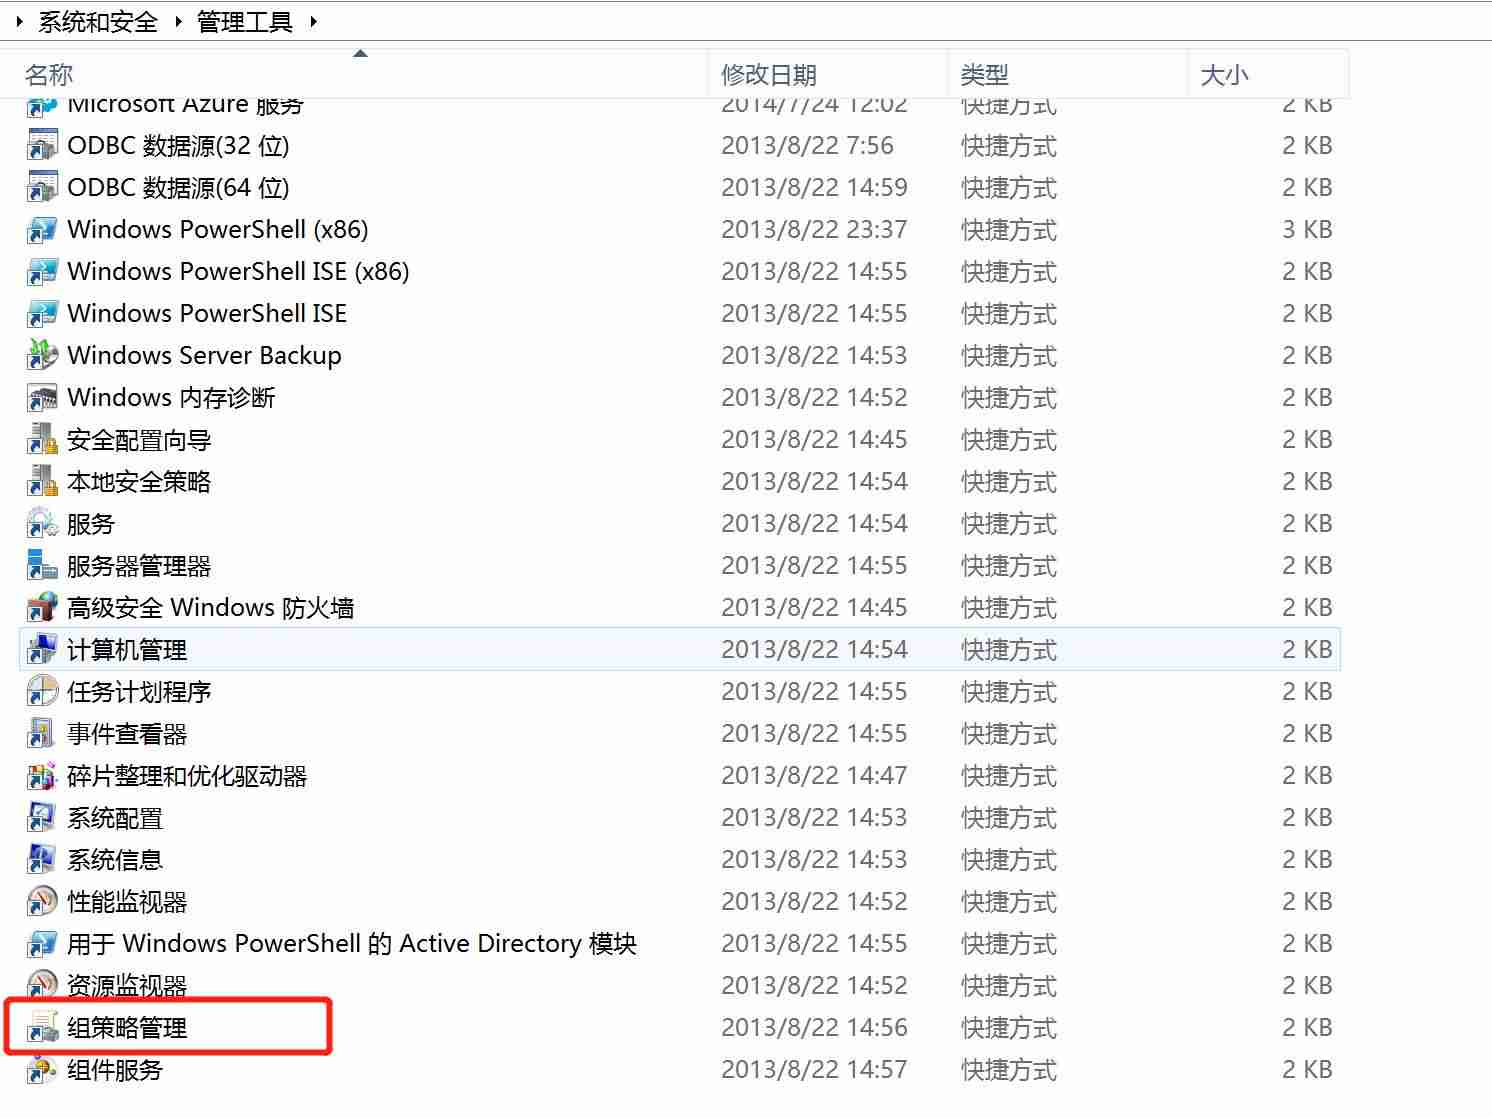Click the date 2013/8/22 14:59
The height and width of the screenshot is (1118, 1492).
814,188
